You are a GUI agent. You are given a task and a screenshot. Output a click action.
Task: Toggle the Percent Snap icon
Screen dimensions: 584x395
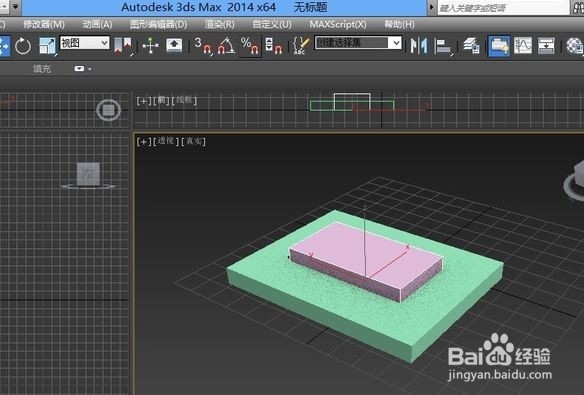click(250, 46)
